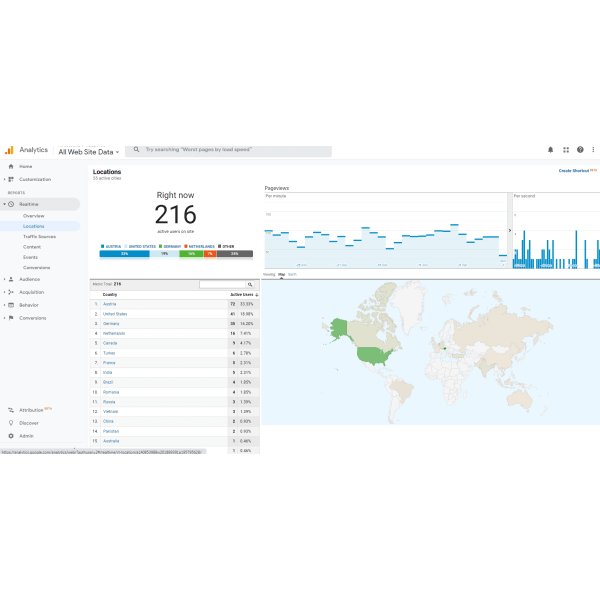Click the table filter search magnifier button
The height and width of the screenshot is (600, 600).
[250, 284]
